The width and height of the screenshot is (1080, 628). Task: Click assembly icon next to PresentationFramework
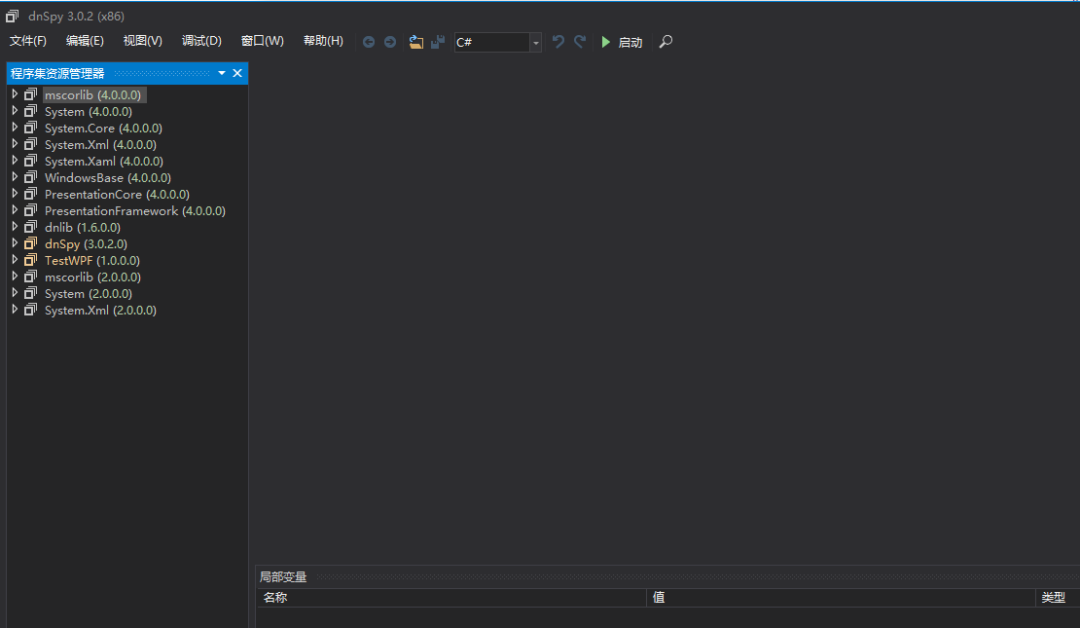(x=30, y=210)
